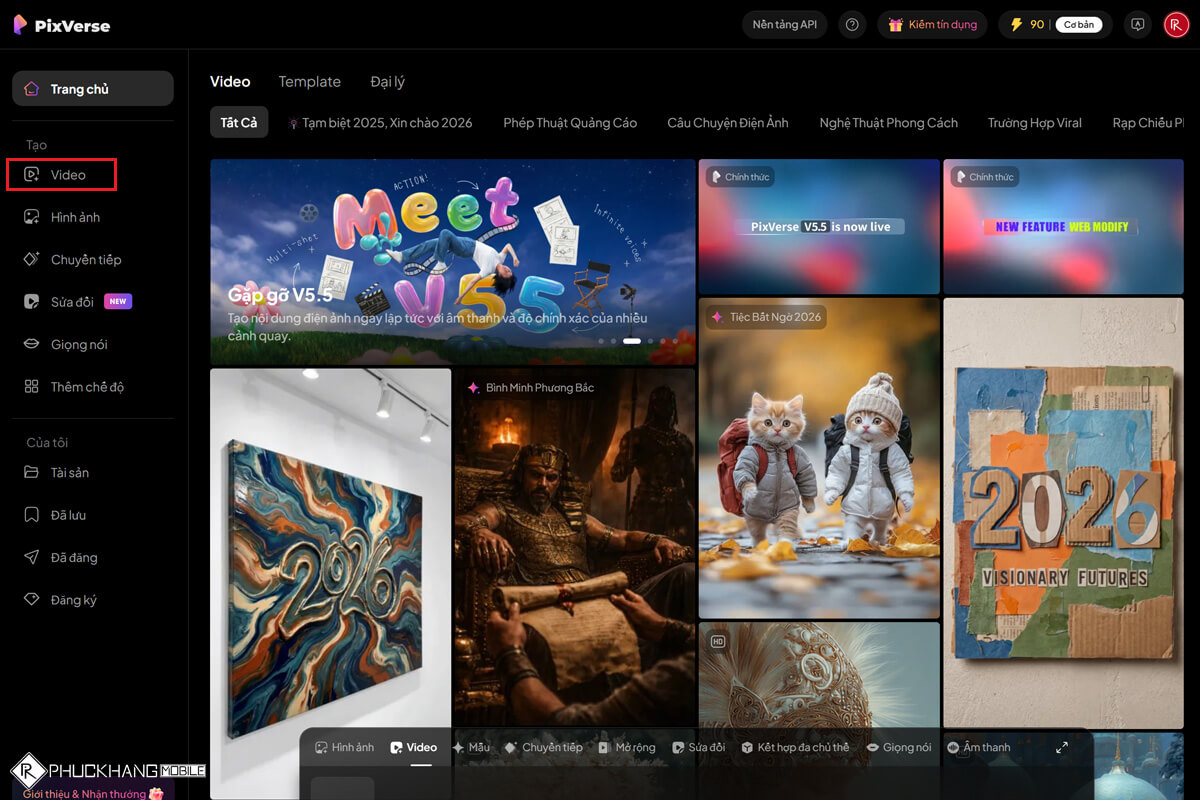The image size is (1200, 800).
Task: Open the help question mark icon
Action: [x=852, y=25]
